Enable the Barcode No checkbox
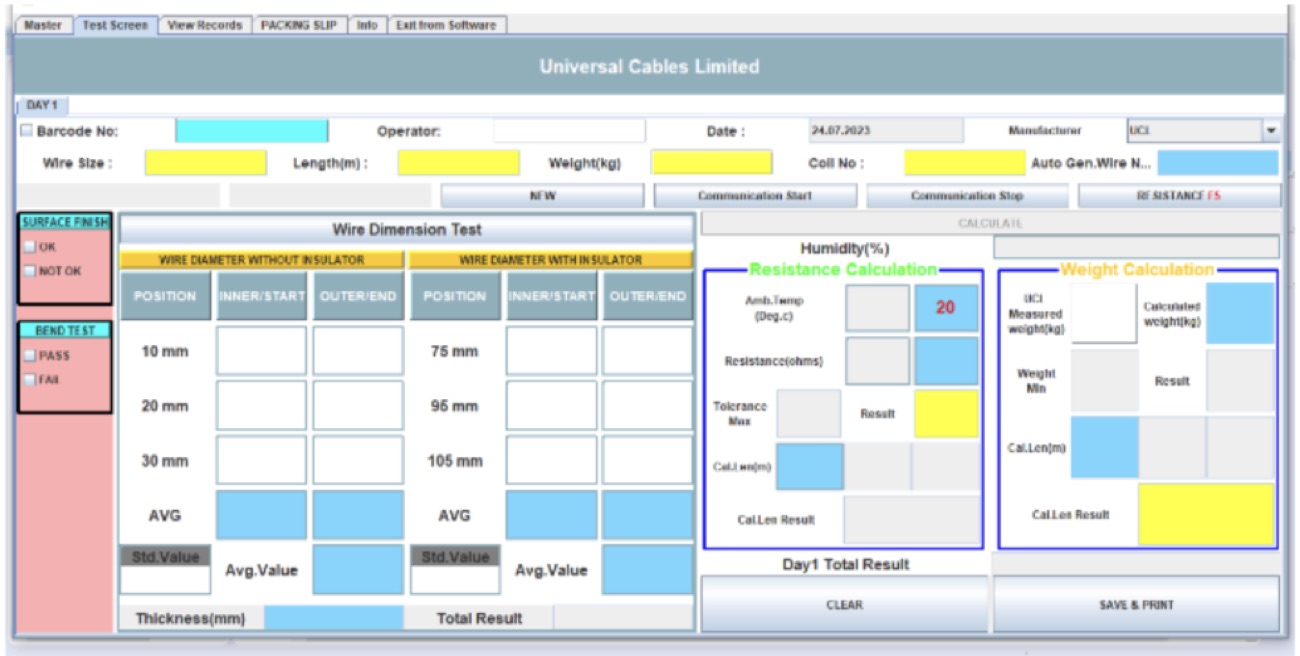 coord(26,131)
